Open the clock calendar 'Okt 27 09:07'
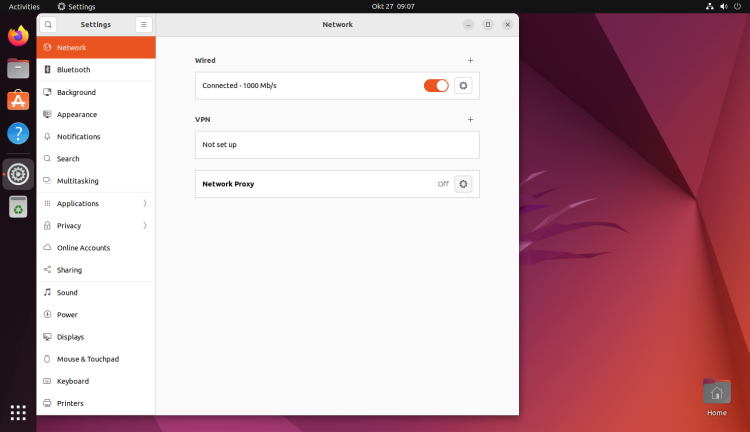Image resolution: width=750 pixels, height=432 pixels. 393,6
